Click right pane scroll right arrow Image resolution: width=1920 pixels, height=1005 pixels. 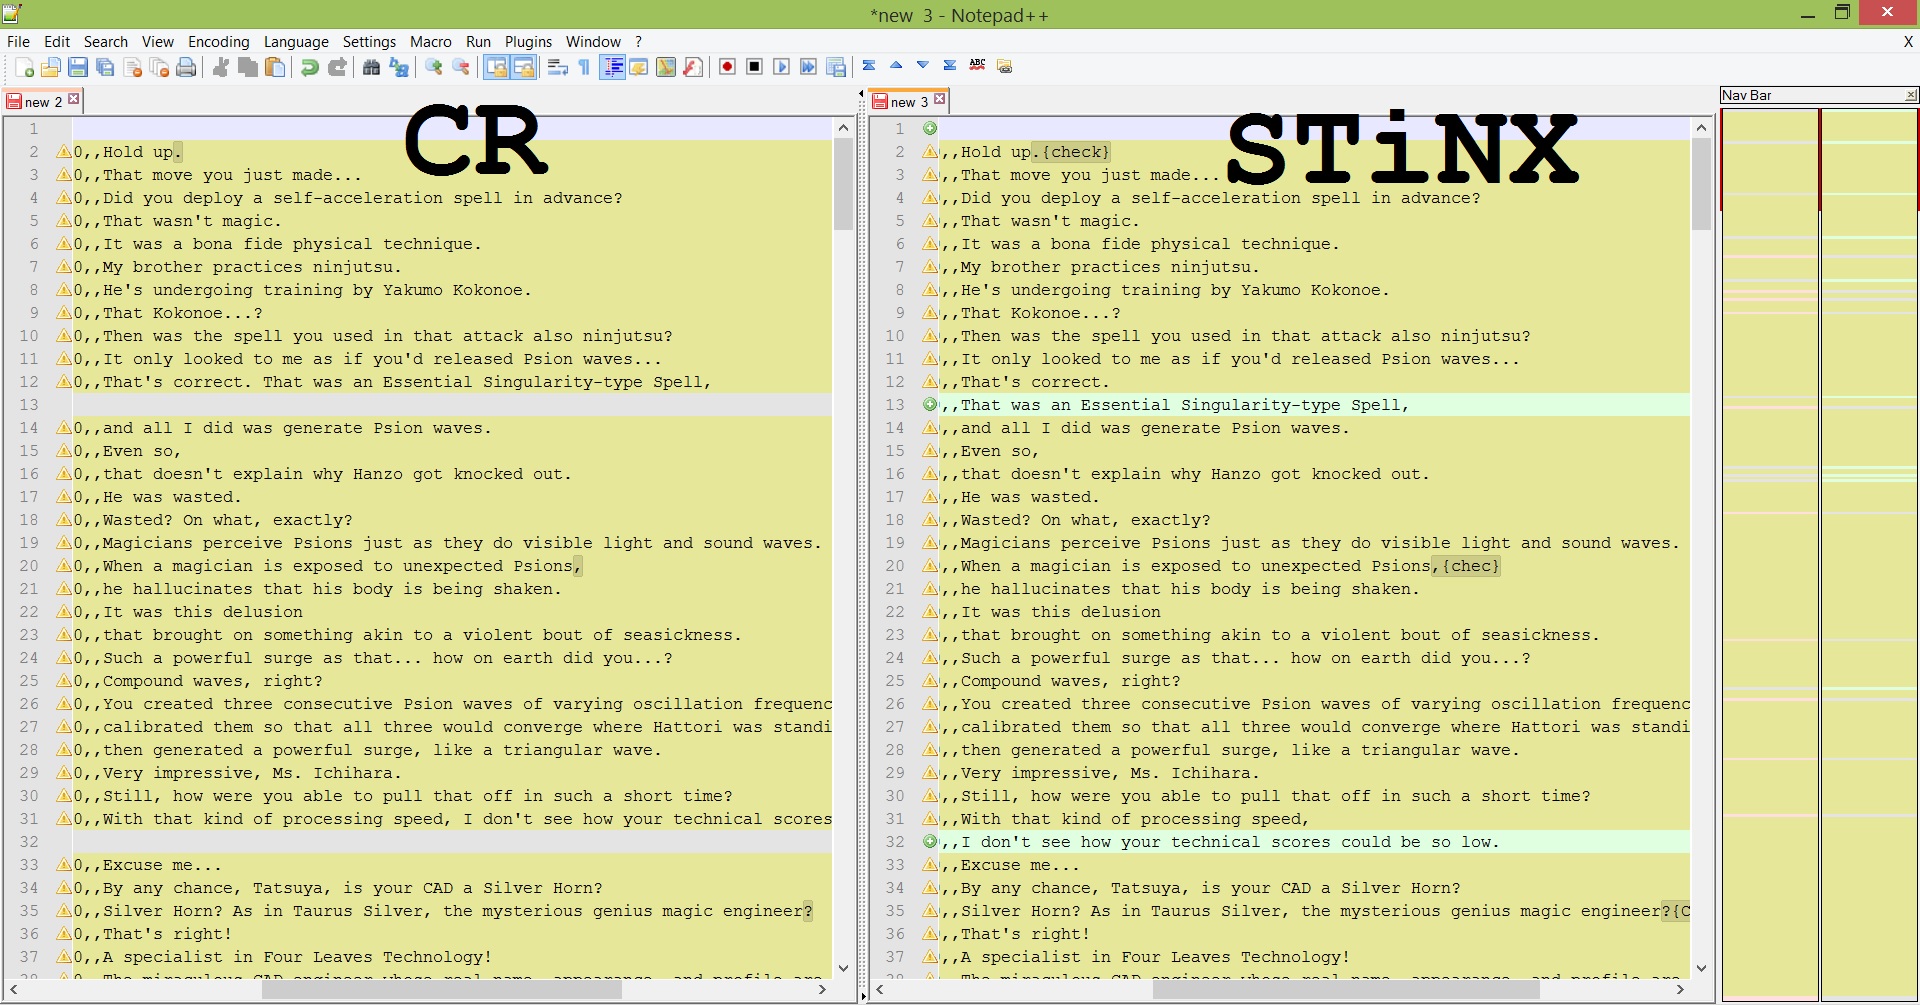[1680, 989]
